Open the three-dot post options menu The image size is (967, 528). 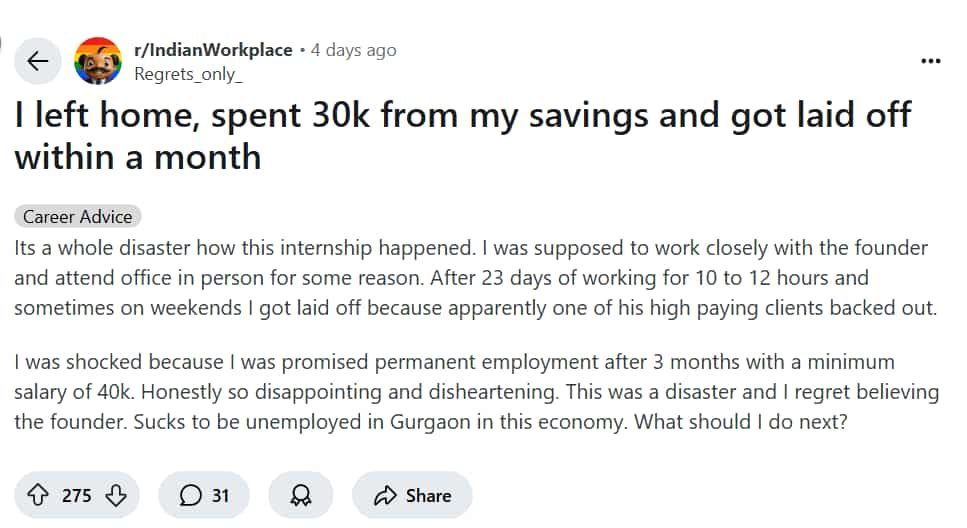click(x=931, y=60)
